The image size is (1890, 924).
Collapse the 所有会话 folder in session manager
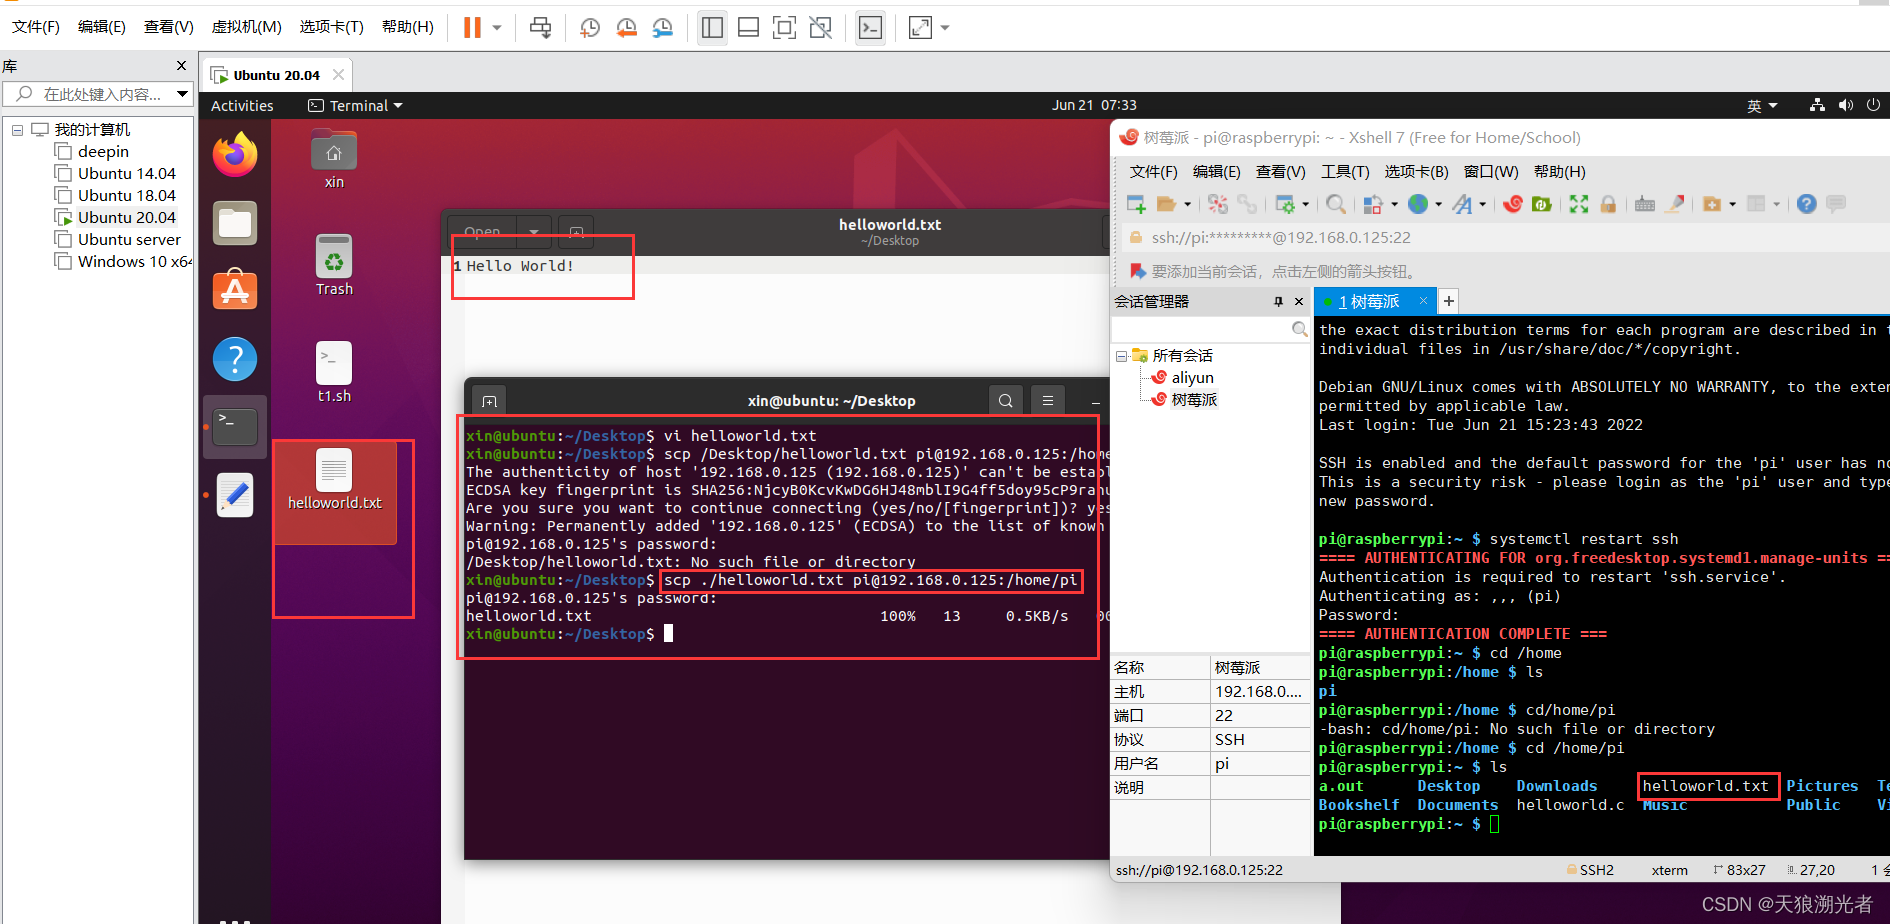[x=1122, y=356]
